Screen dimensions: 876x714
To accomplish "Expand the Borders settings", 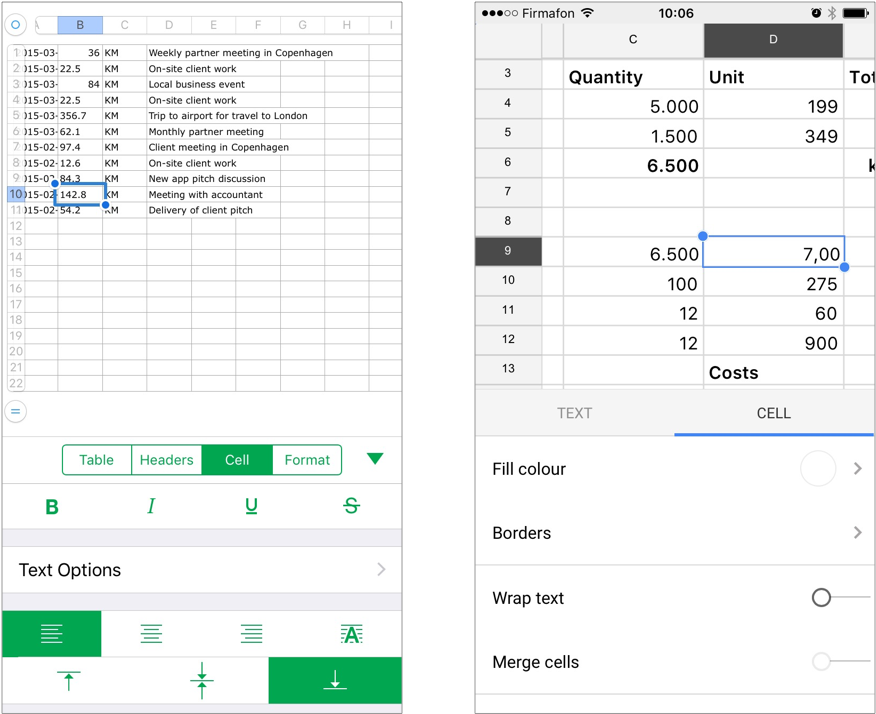I will coord(857,532).
